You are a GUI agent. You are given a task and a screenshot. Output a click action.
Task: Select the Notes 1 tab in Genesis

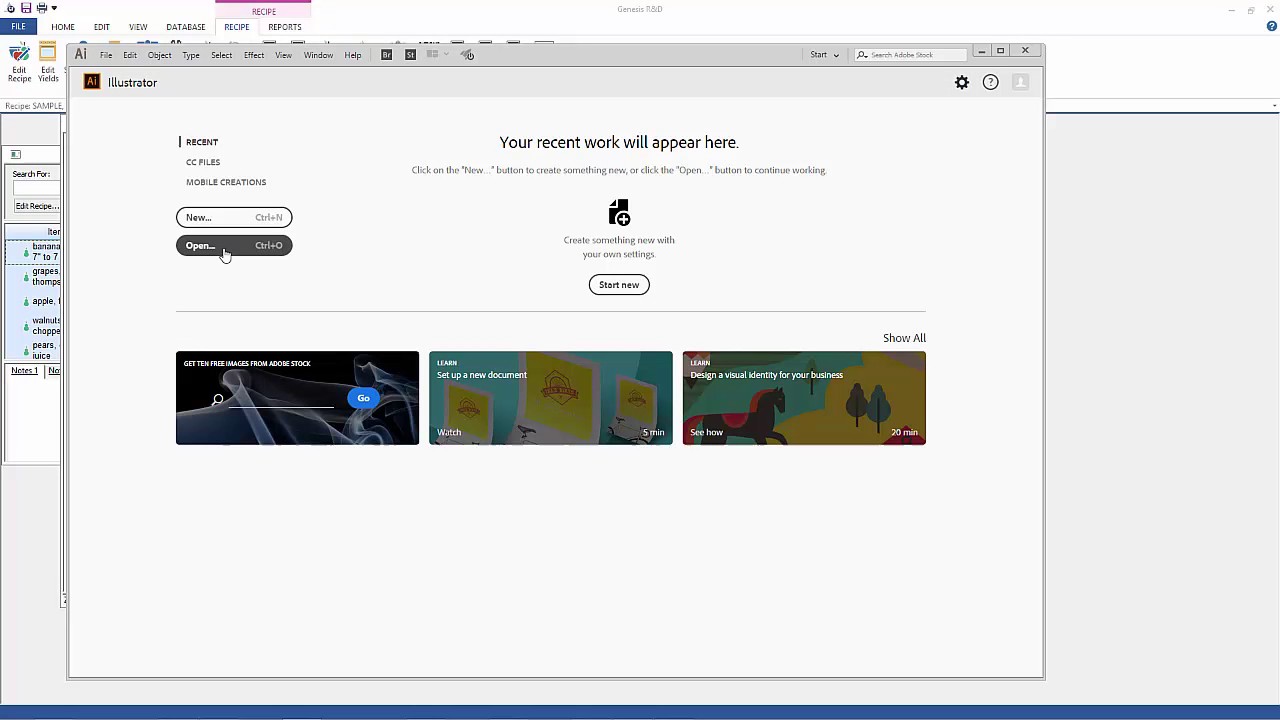pyautogui.click(x=24, y=371)
